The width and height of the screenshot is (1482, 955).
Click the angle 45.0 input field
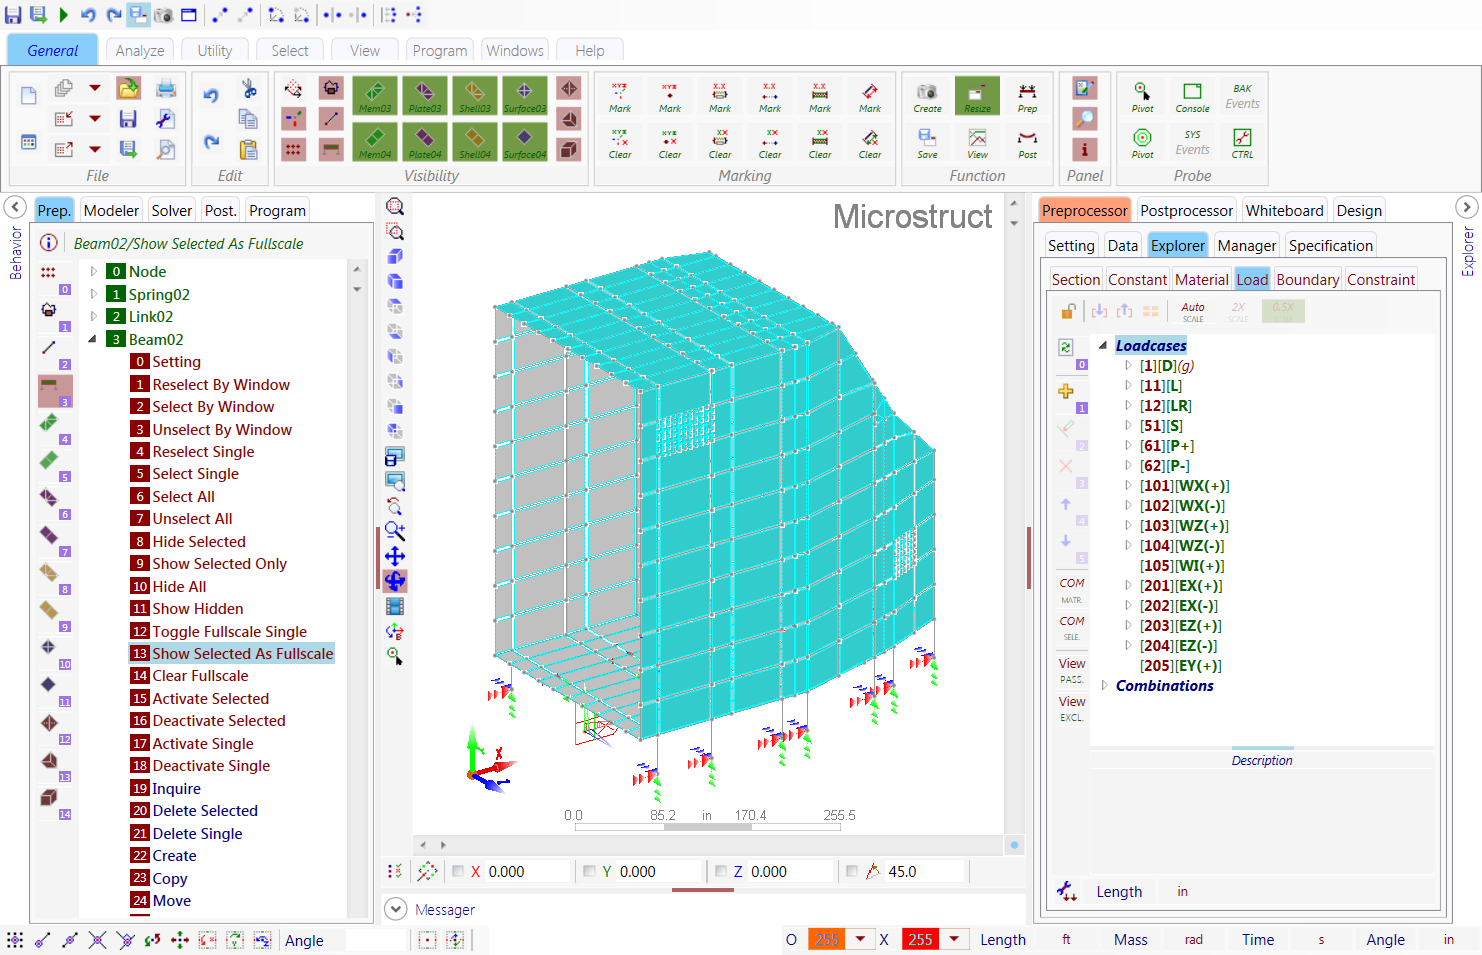click(x=924, y=871)
